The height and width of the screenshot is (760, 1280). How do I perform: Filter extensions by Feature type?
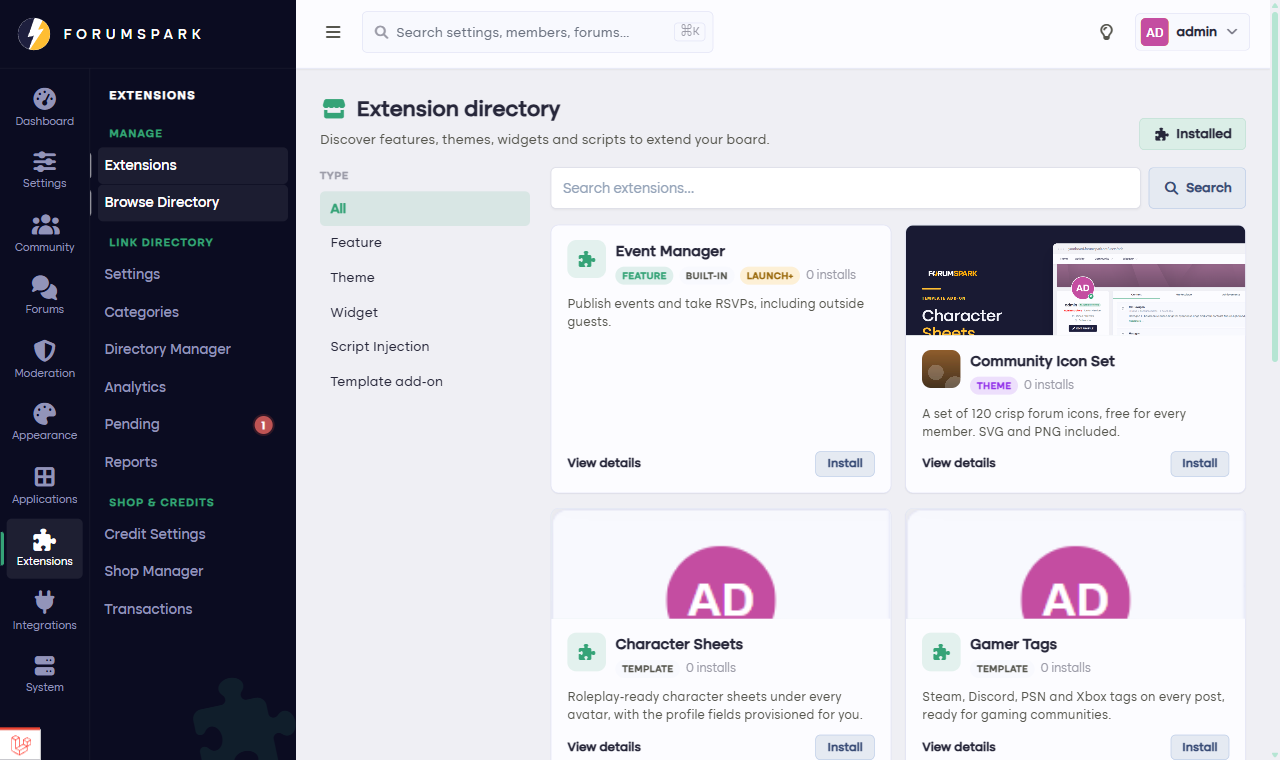point(425,243)
